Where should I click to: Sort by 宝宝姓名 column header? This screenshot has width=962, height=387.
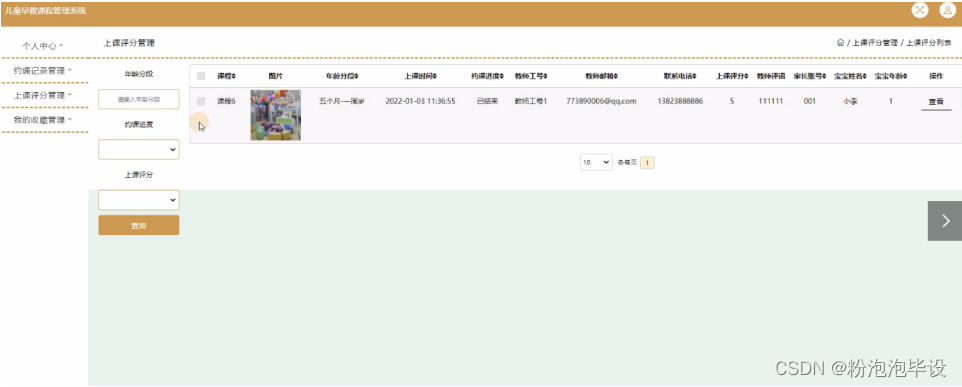pos(850,76)
